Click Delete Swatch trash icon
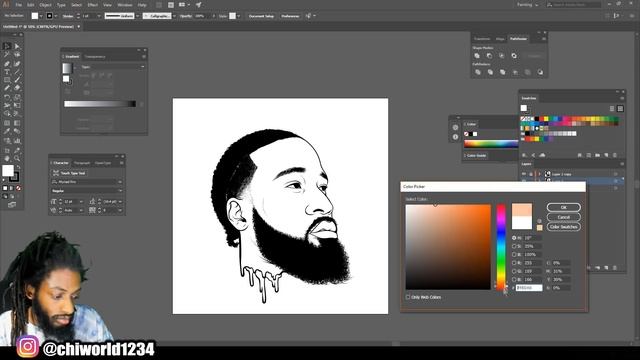 pos(615,155)
